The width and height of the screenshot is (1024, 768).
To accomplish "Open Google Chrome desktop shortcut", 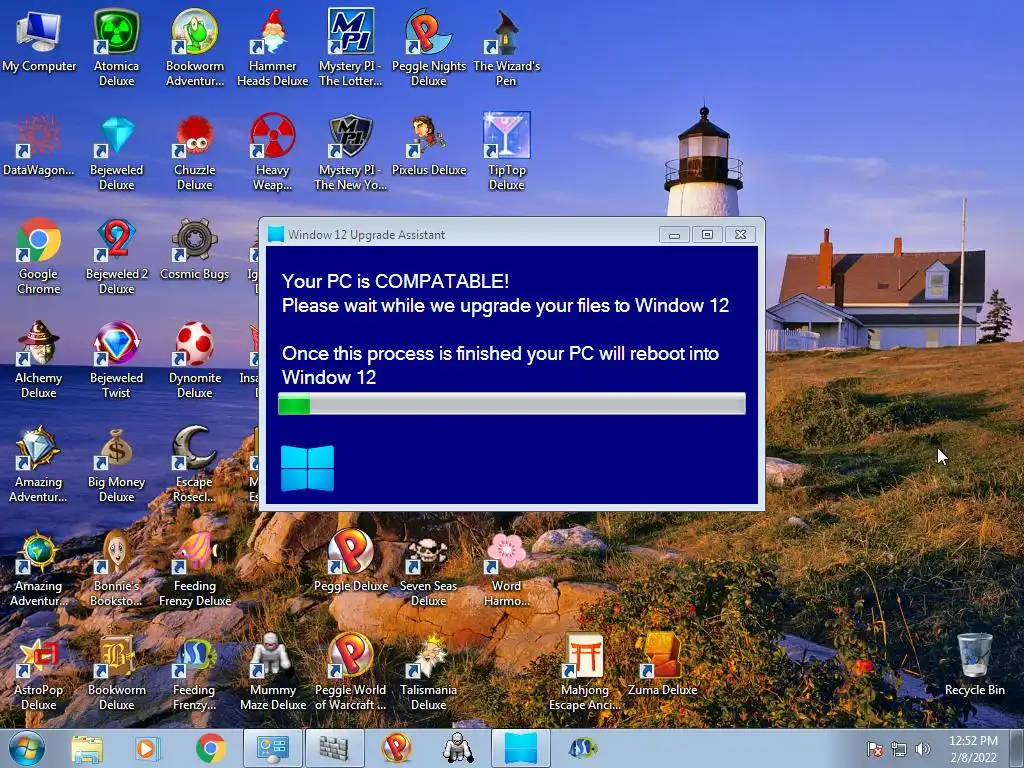I will [39, 255].
